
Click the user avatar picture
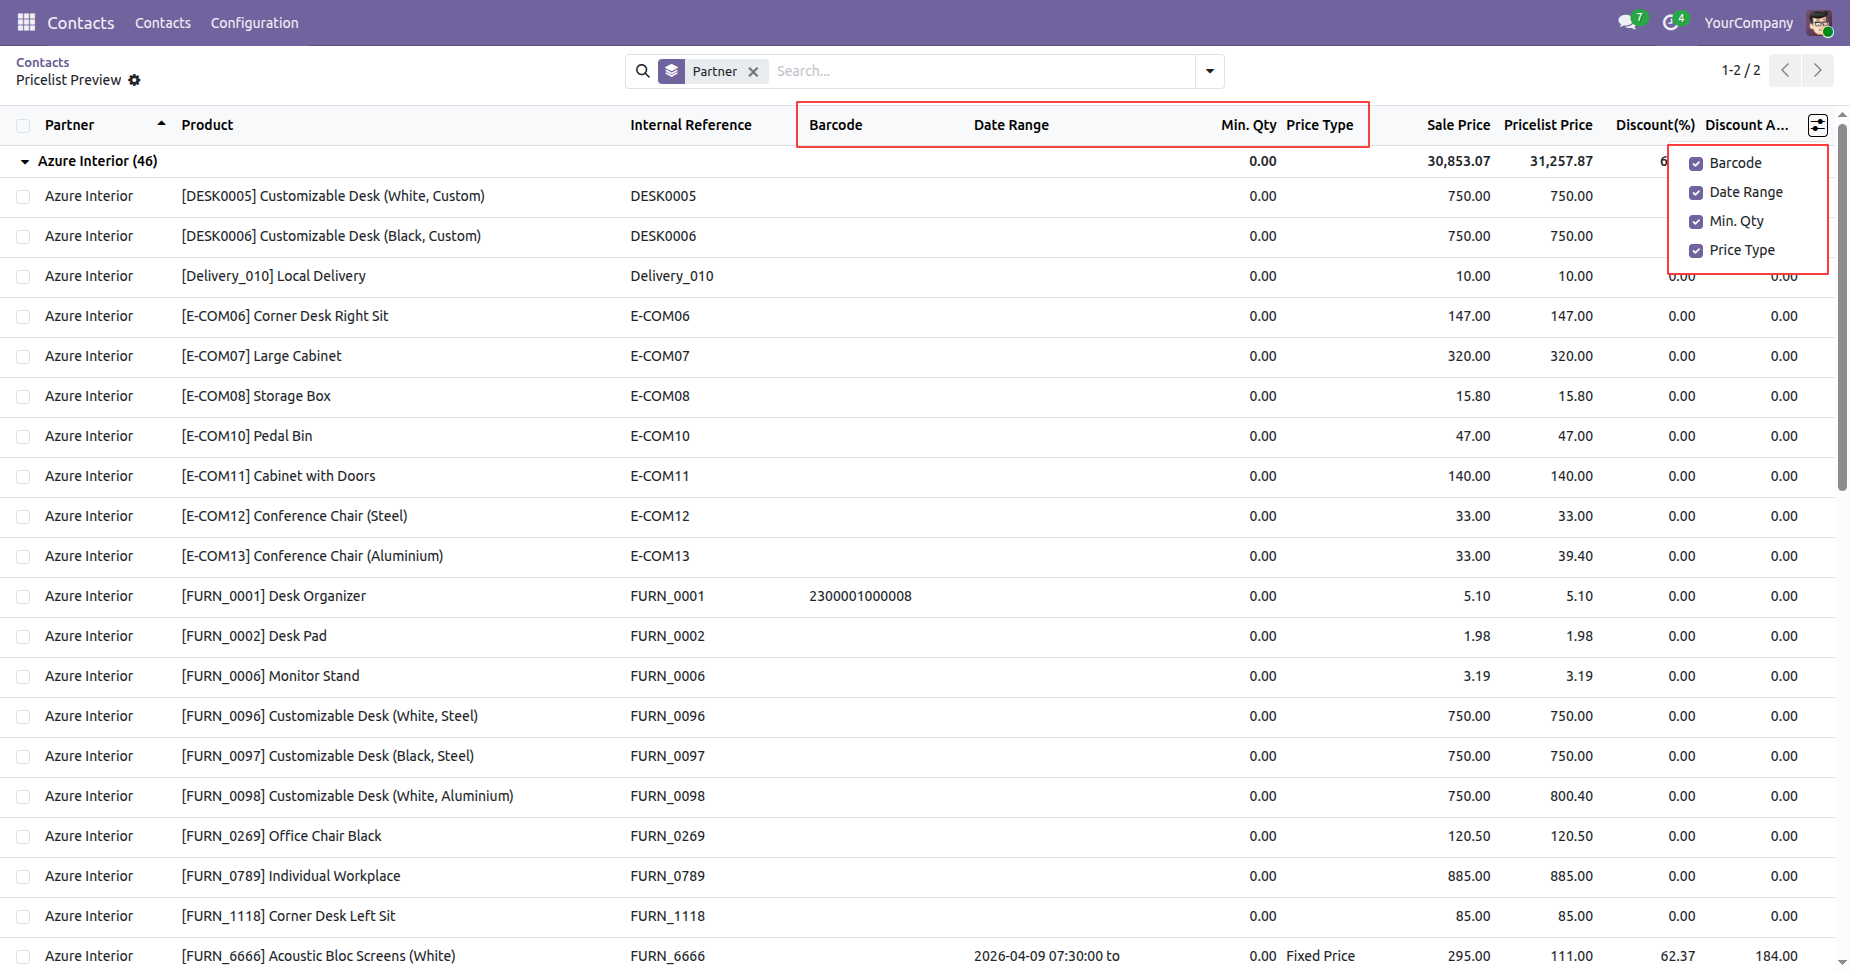pyautogui.click(x=1818, y=22)
